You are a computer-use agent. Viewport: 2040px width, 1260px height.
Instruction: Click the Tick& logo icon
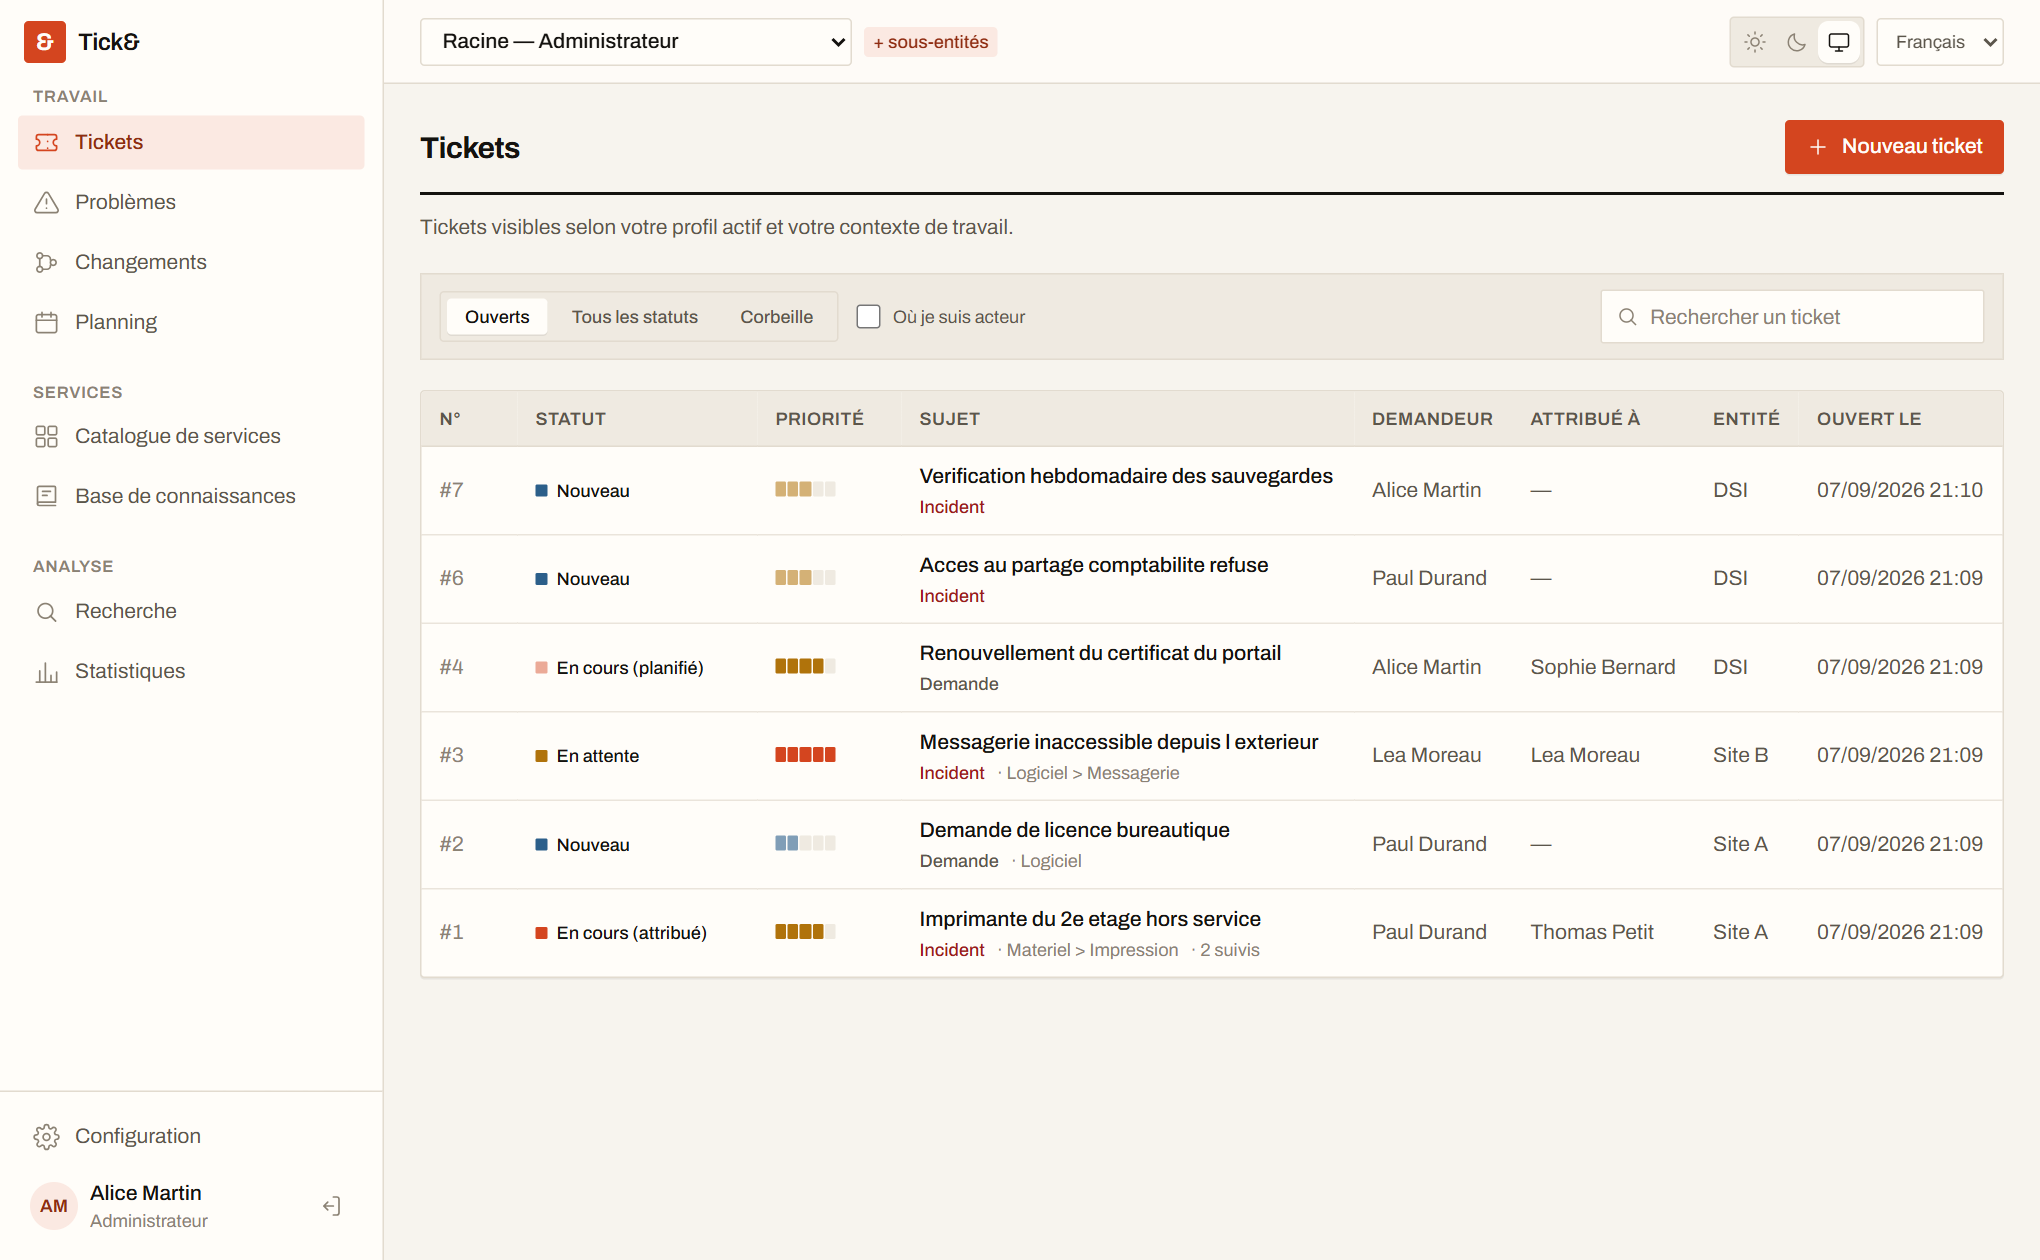point(45,42)
